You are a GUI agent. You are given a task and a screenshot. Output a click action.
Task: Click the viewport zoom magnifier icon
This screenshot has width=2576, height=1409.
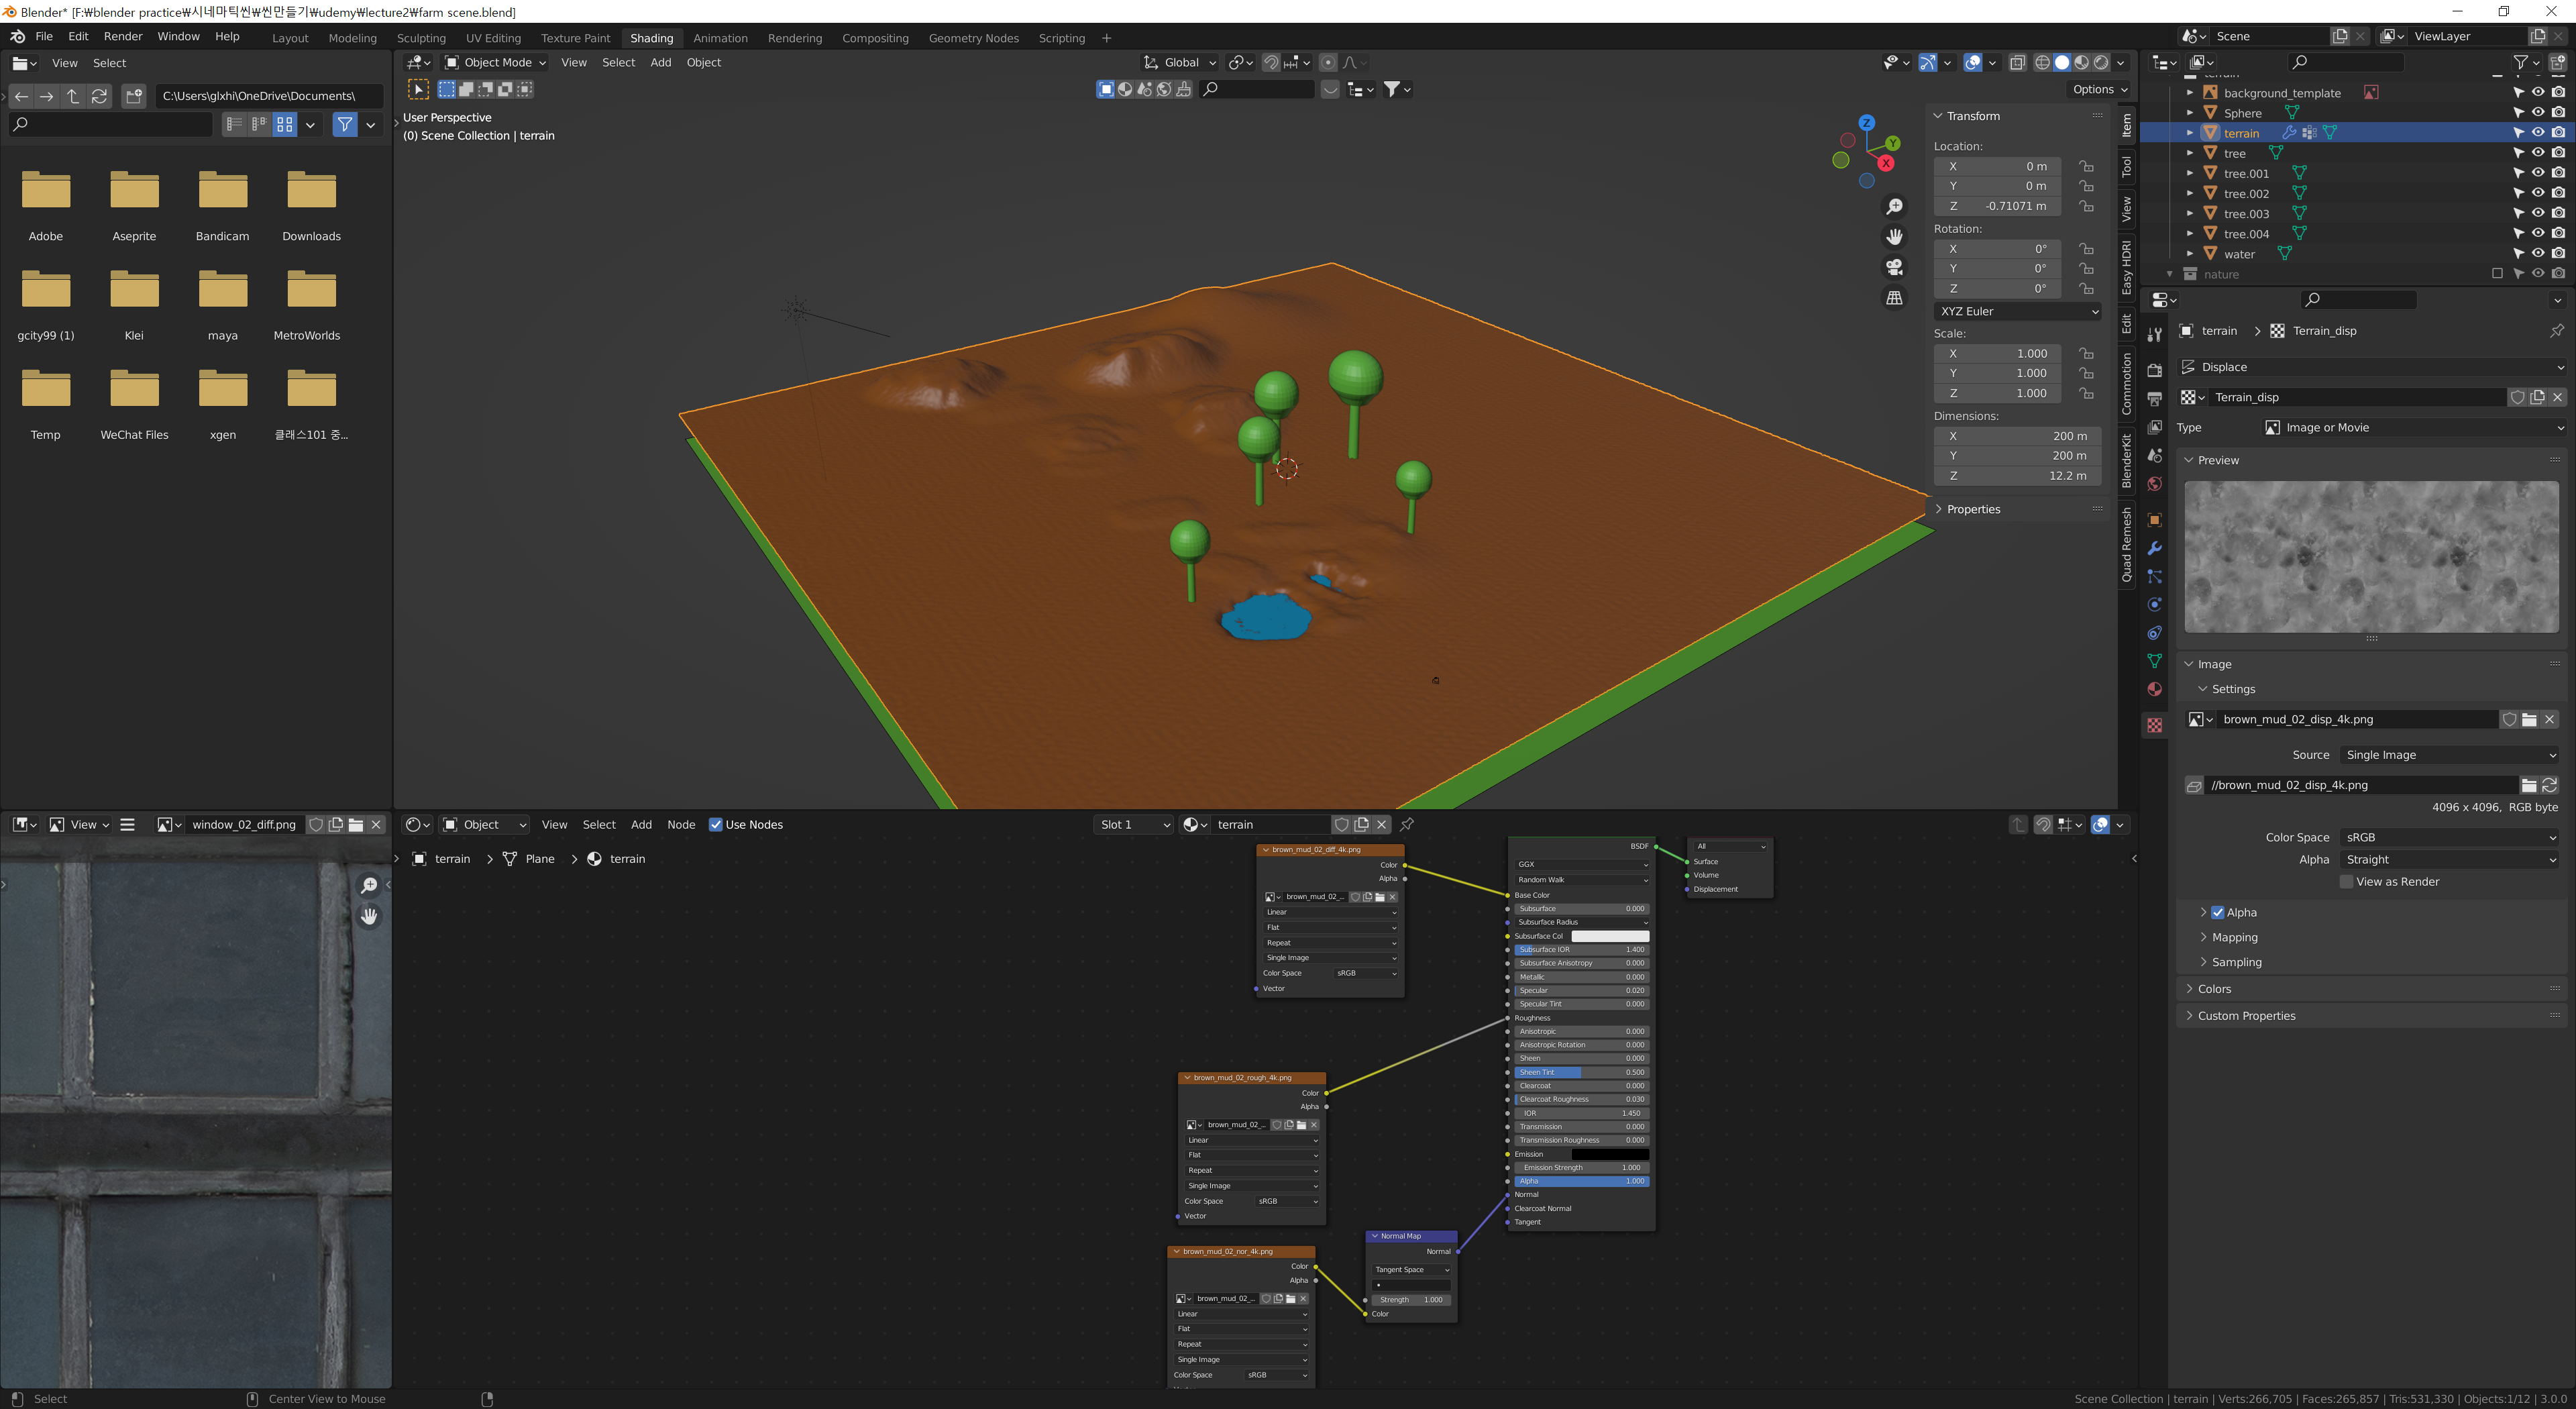(1894, 206)
